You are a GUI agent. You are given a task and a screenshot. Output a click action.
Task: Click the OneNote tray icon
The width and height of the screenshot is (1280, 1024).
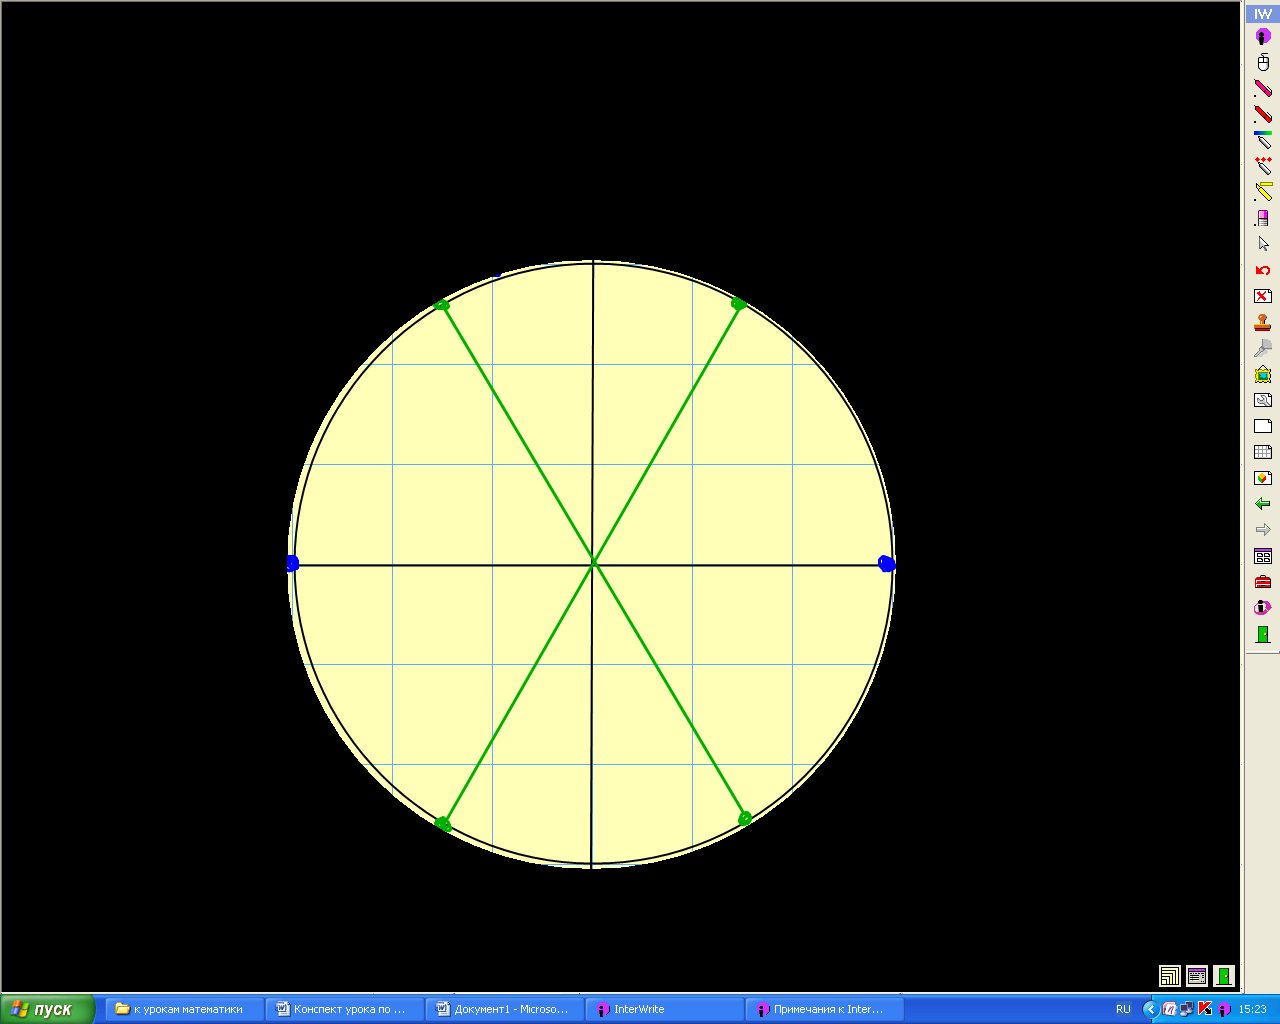coord(1169,1009)
